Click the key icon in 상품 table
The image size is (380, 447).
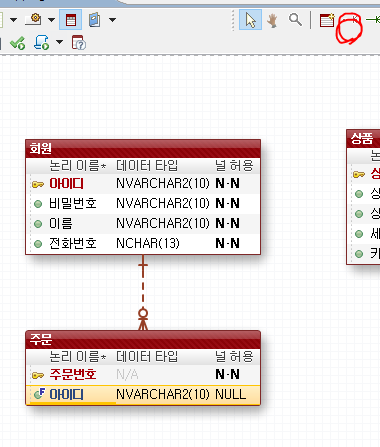point(359,174)
